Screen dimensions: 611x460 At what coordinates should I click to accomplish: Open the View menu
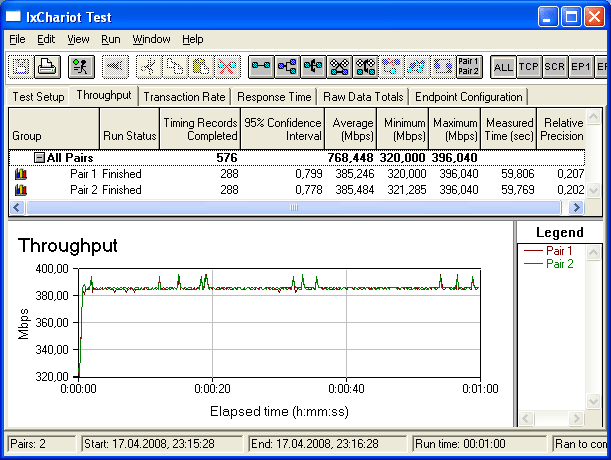(78, 39)
